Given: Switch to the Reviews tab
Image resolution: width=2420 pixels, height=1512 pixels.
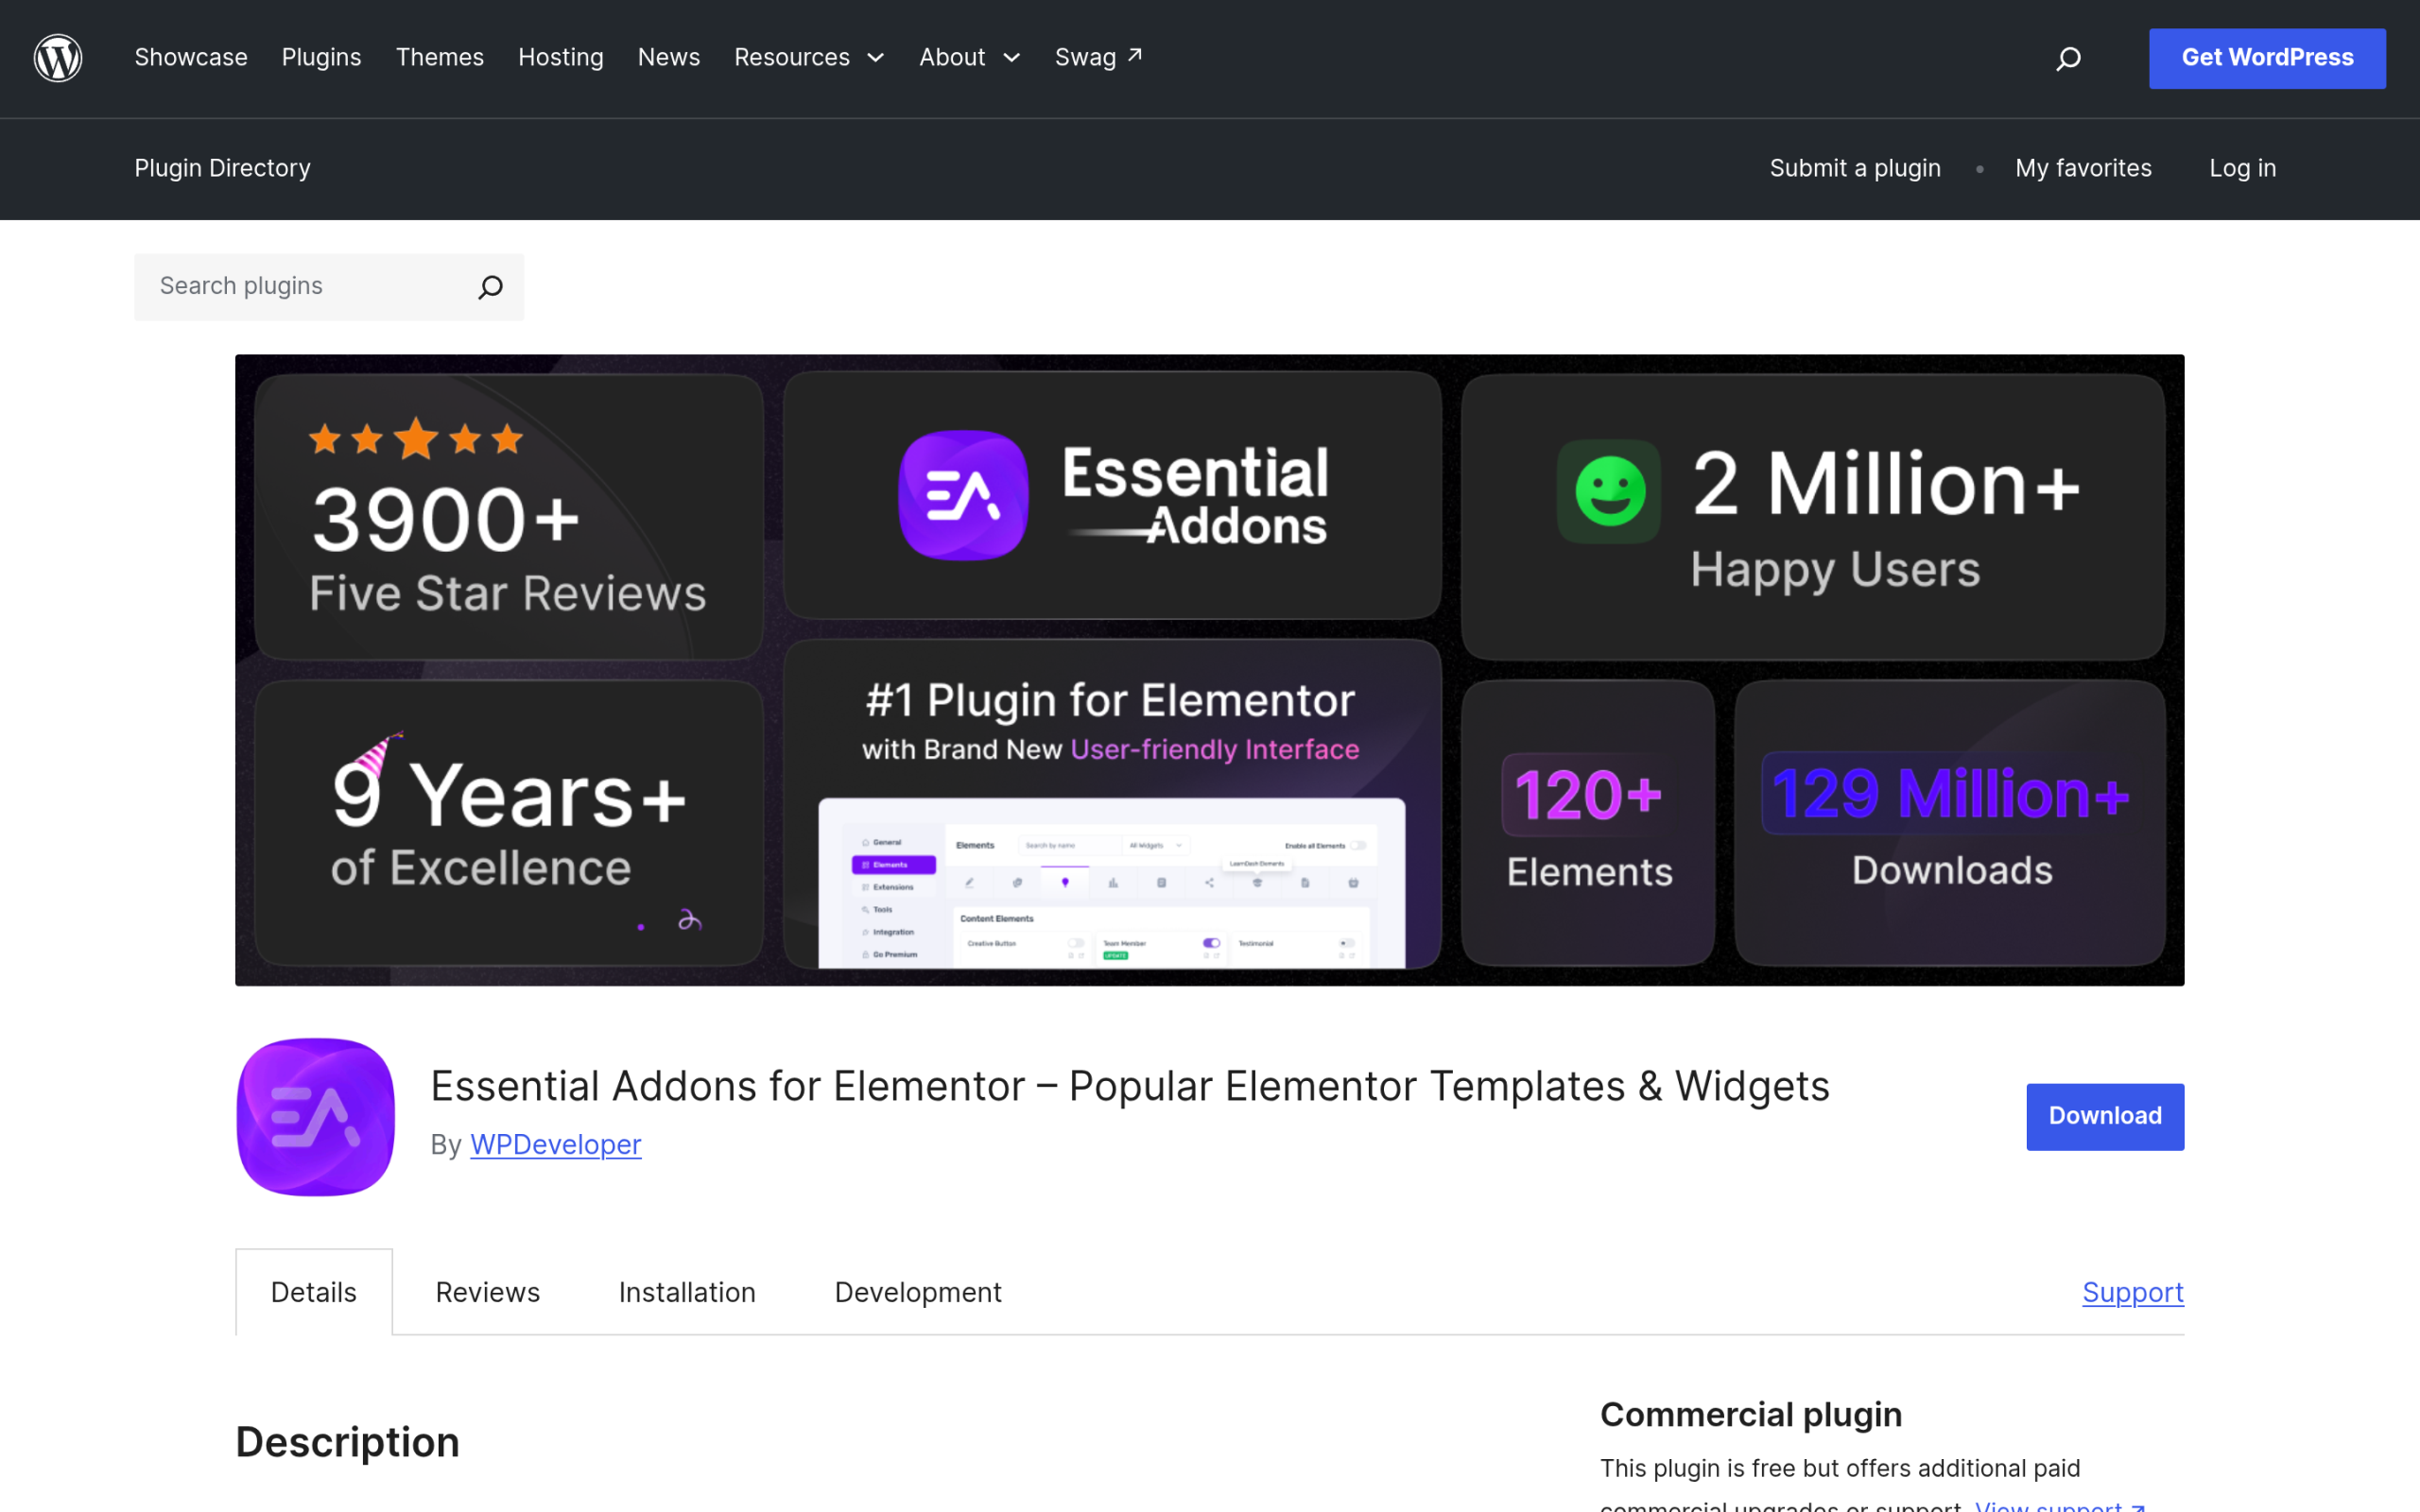Looking at the screenshot, I should (x=488, y=1292).
